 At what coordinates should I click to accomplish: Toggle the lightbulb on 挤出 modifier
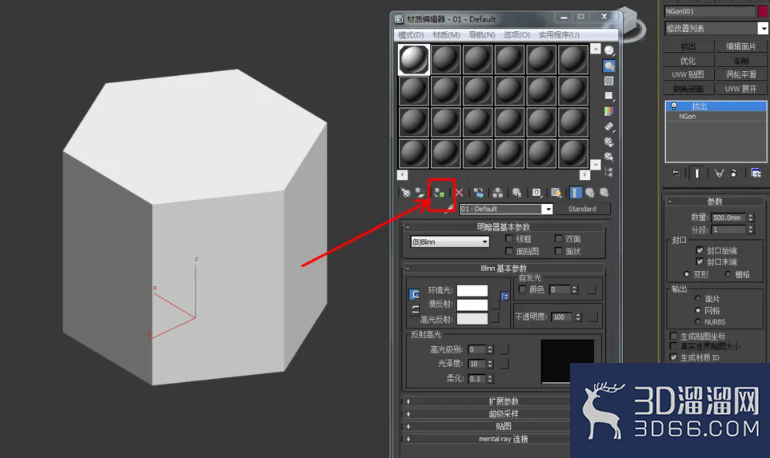(x=674, y=106)
